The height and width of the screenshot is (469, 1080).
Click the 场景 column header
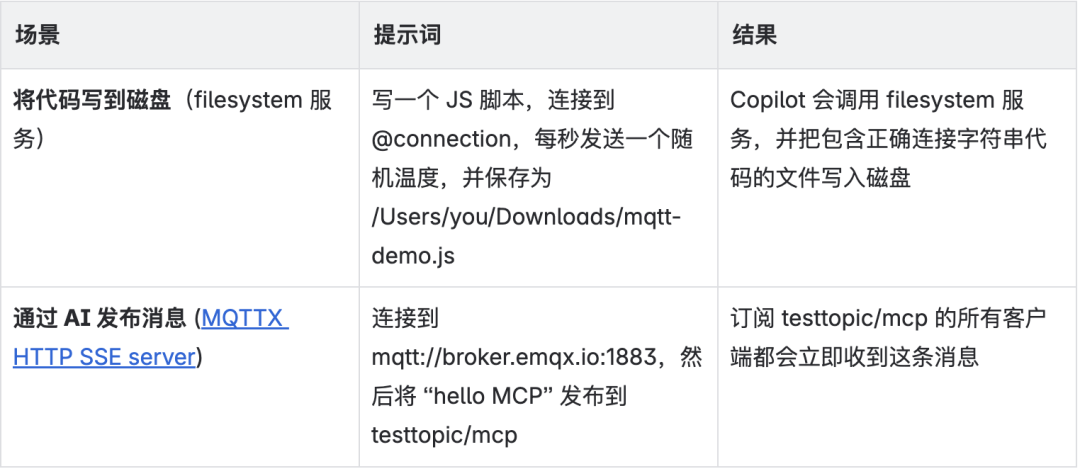[x=37, y=35]
